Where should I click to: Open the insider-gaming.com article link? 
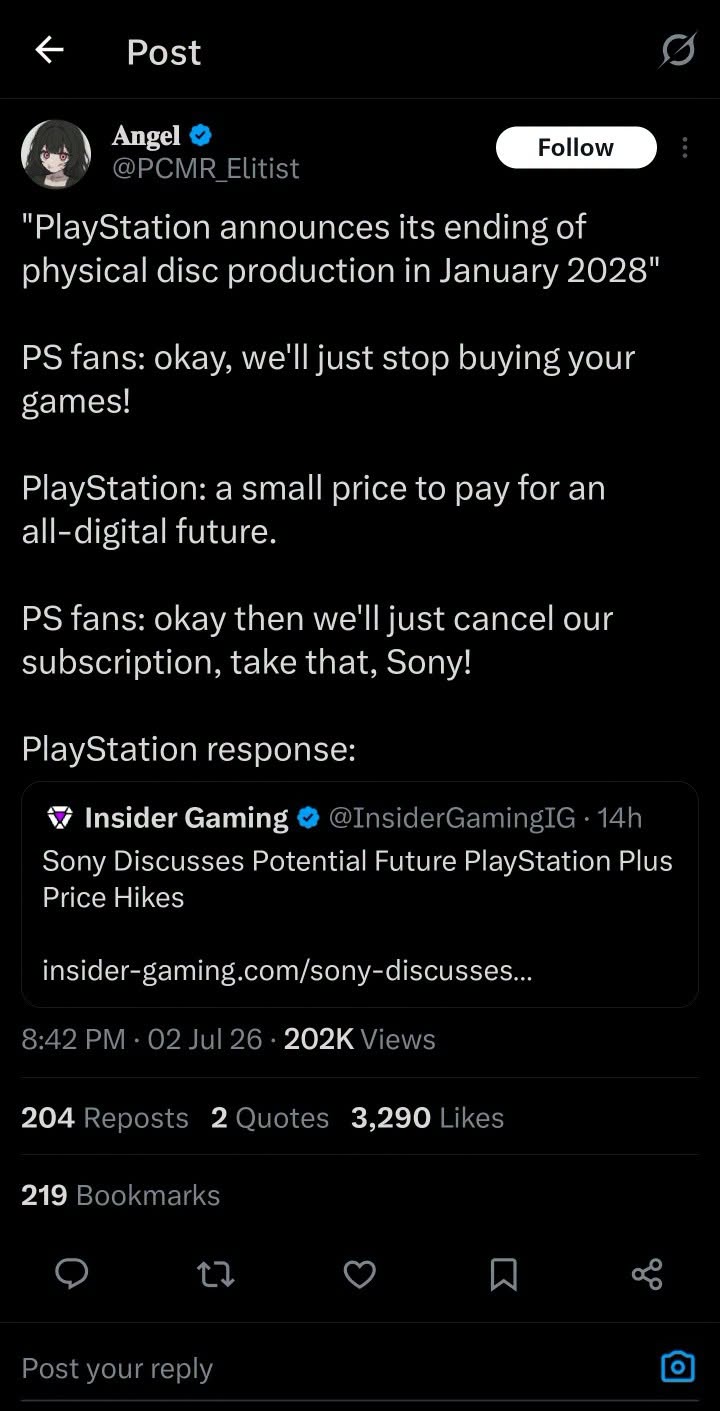(287, 970)
